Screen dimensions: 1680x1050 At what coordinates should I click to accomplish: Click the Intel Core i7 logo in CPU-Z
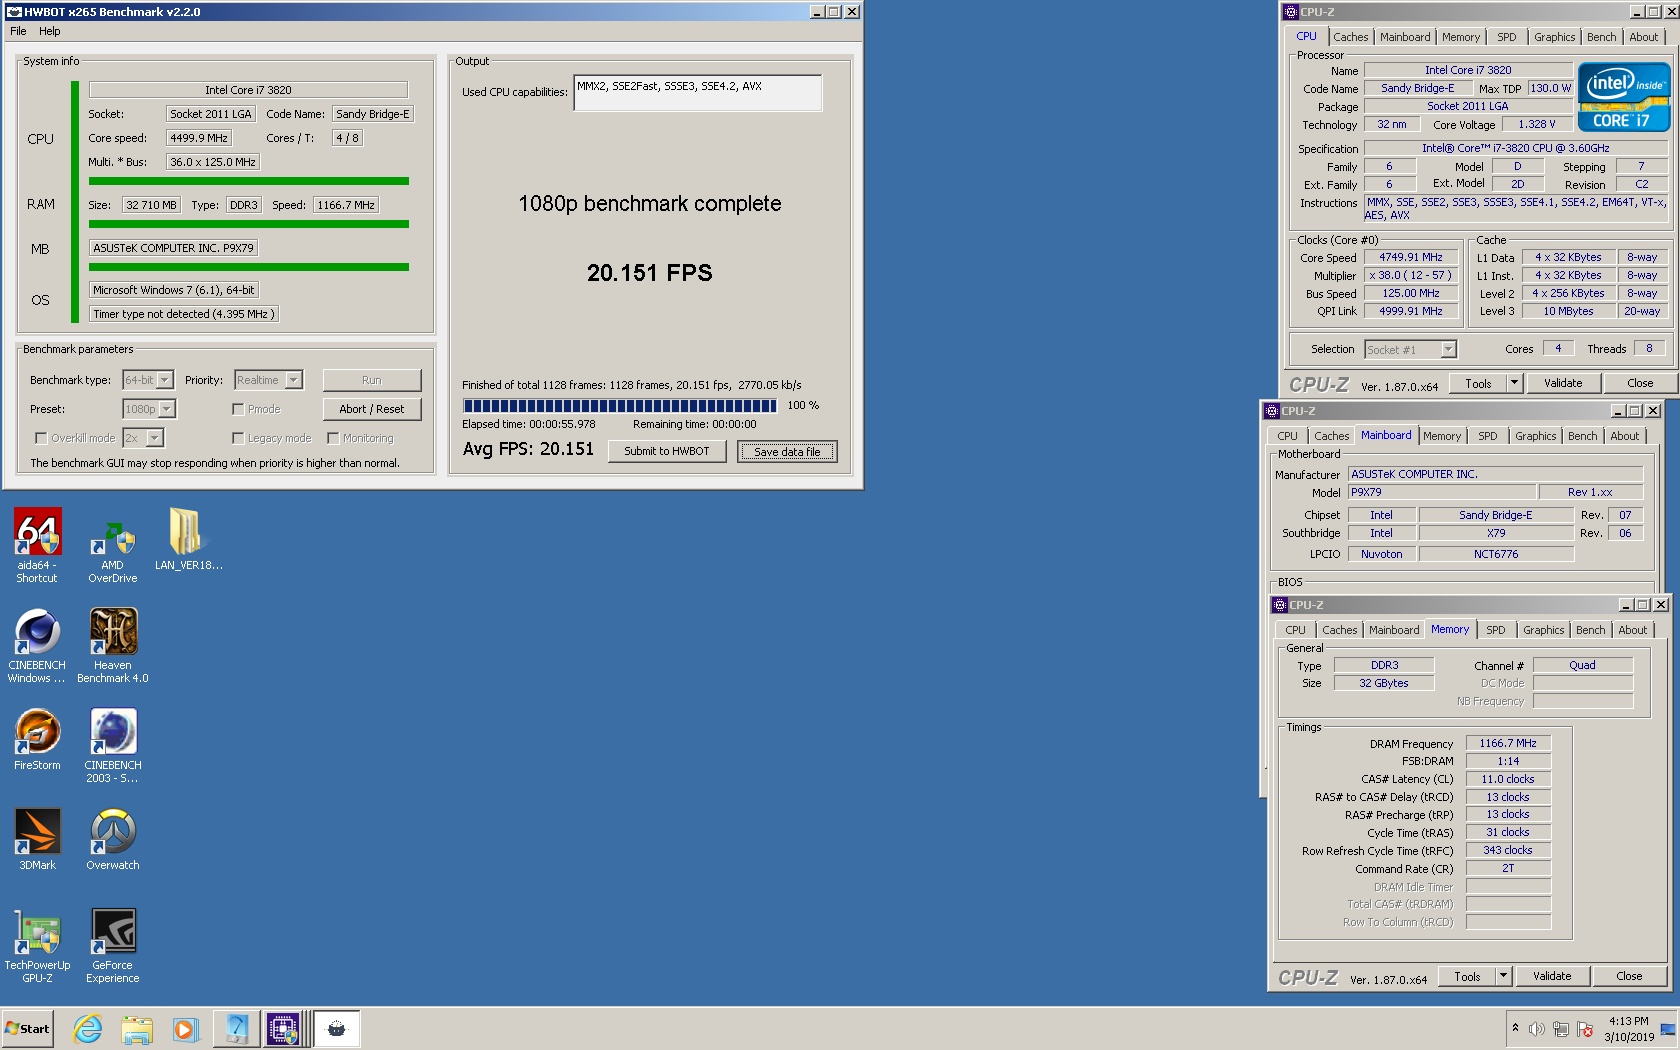click(1624, 96)
